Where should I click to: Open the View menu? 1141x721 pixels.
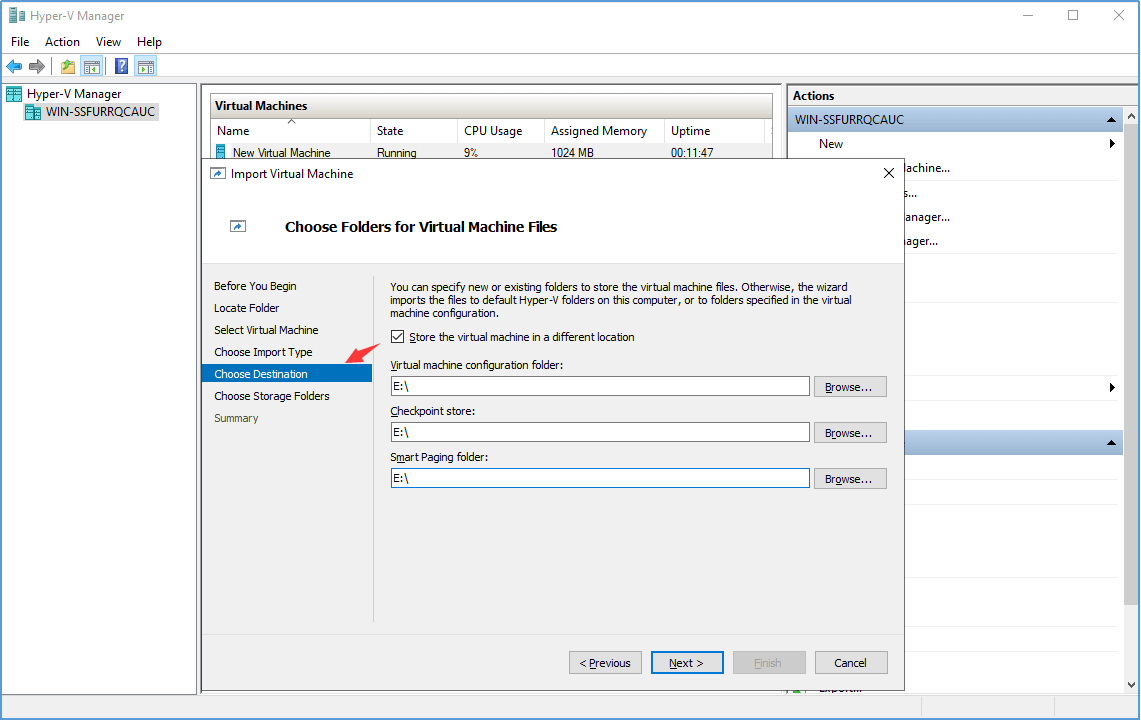[108, 41]
